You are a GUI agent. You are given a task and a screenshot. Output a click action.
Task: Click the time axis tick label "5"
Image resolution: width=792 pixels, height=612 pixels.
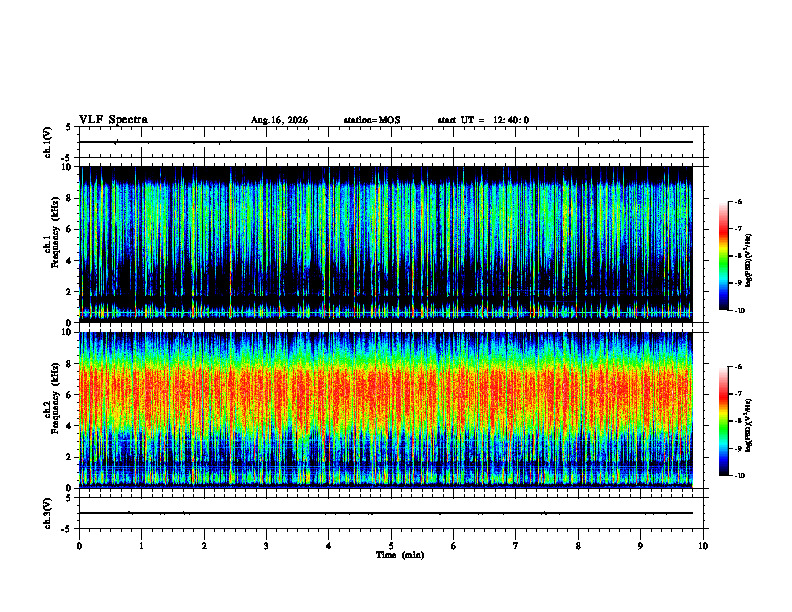[x=391, y=546]
